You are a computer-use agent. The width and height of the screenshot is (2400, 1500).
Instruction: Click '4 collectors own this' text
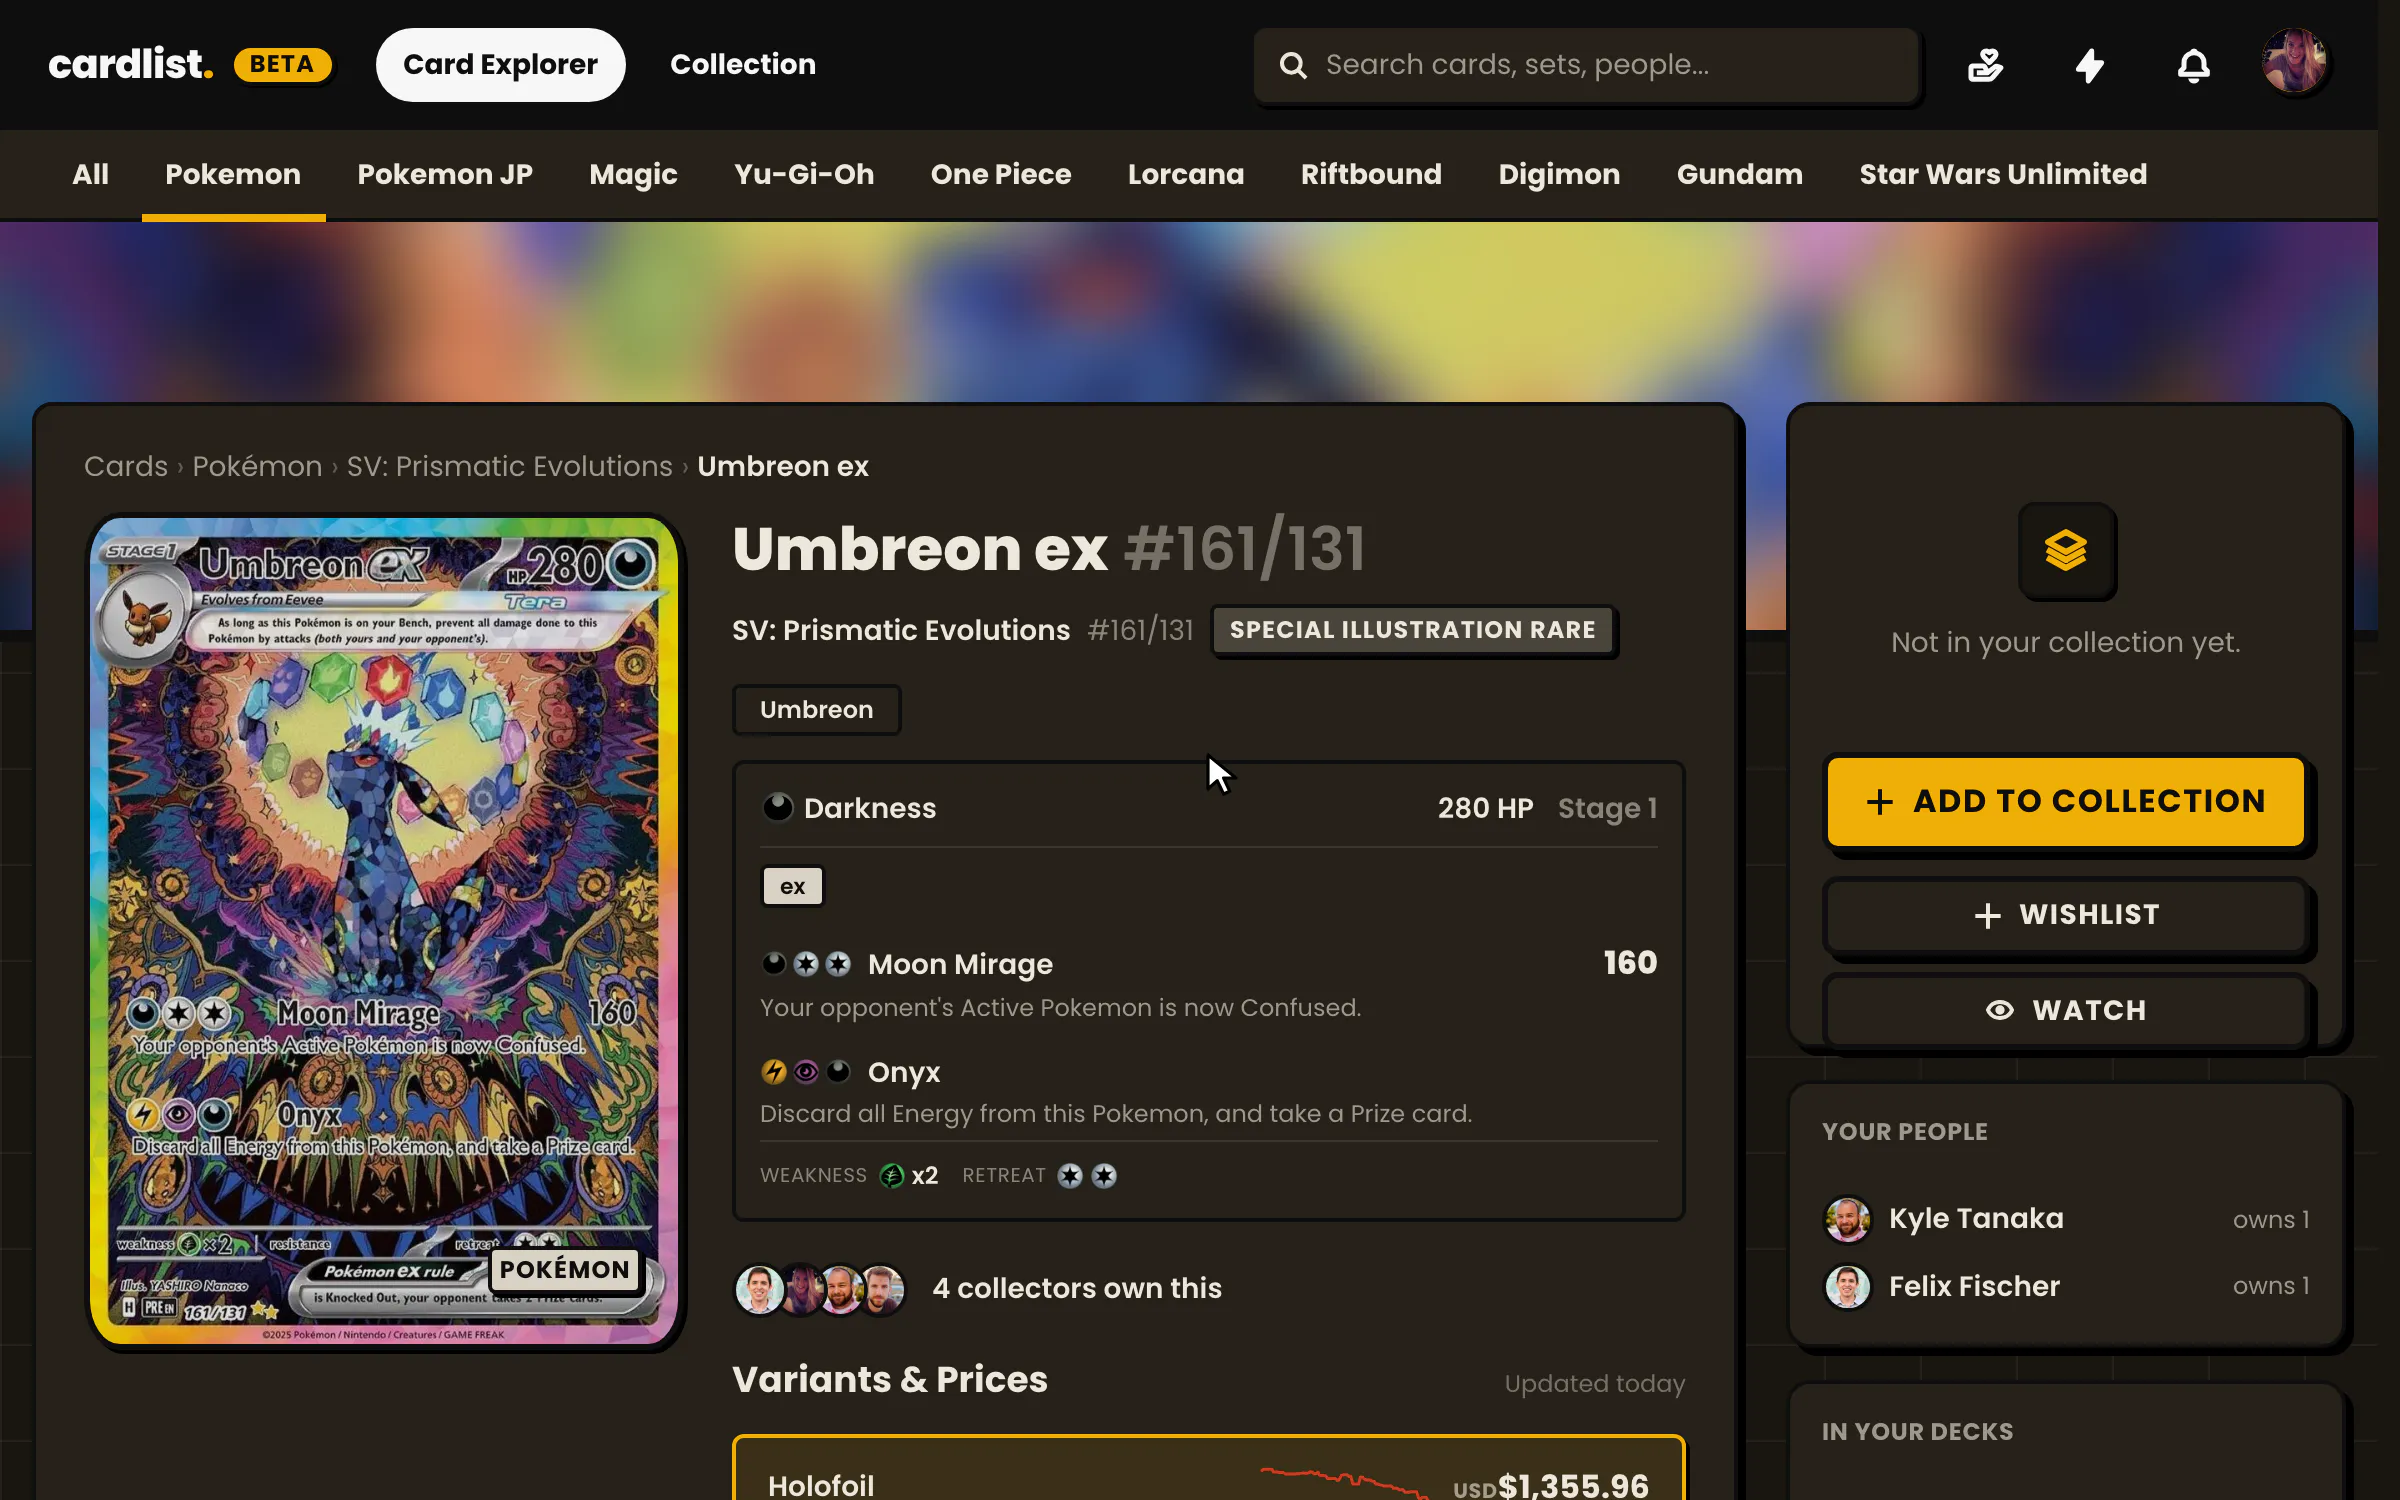1077,1288
